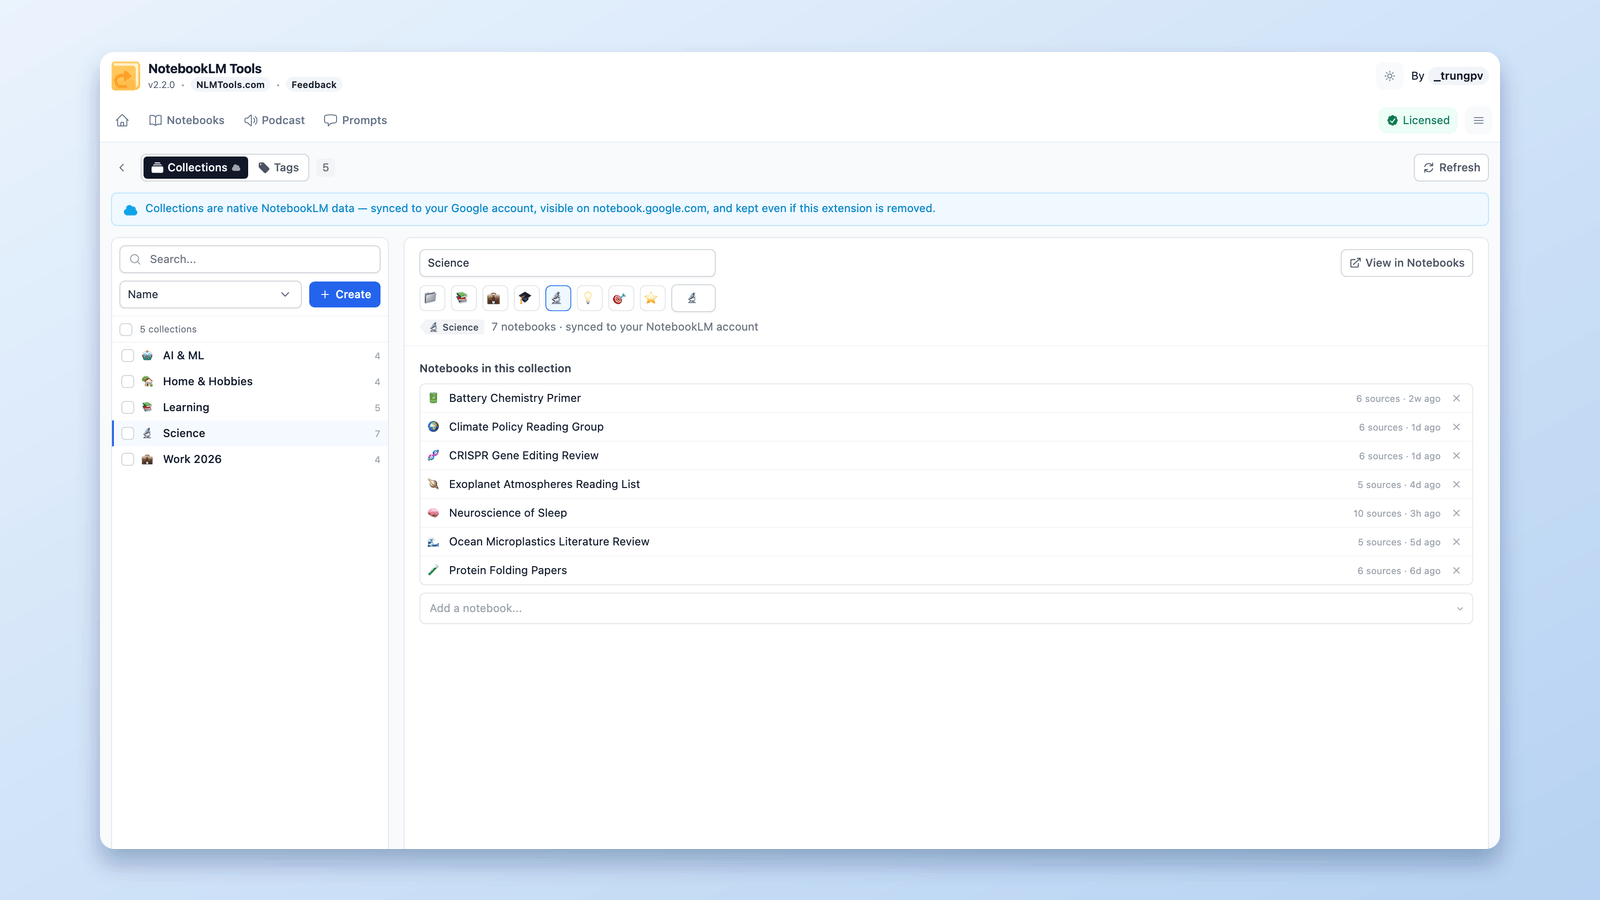Viewport: 1600px width, 900px height.
Task: Pick the briefcase emoji icon
Action: [x=494, y=298]
